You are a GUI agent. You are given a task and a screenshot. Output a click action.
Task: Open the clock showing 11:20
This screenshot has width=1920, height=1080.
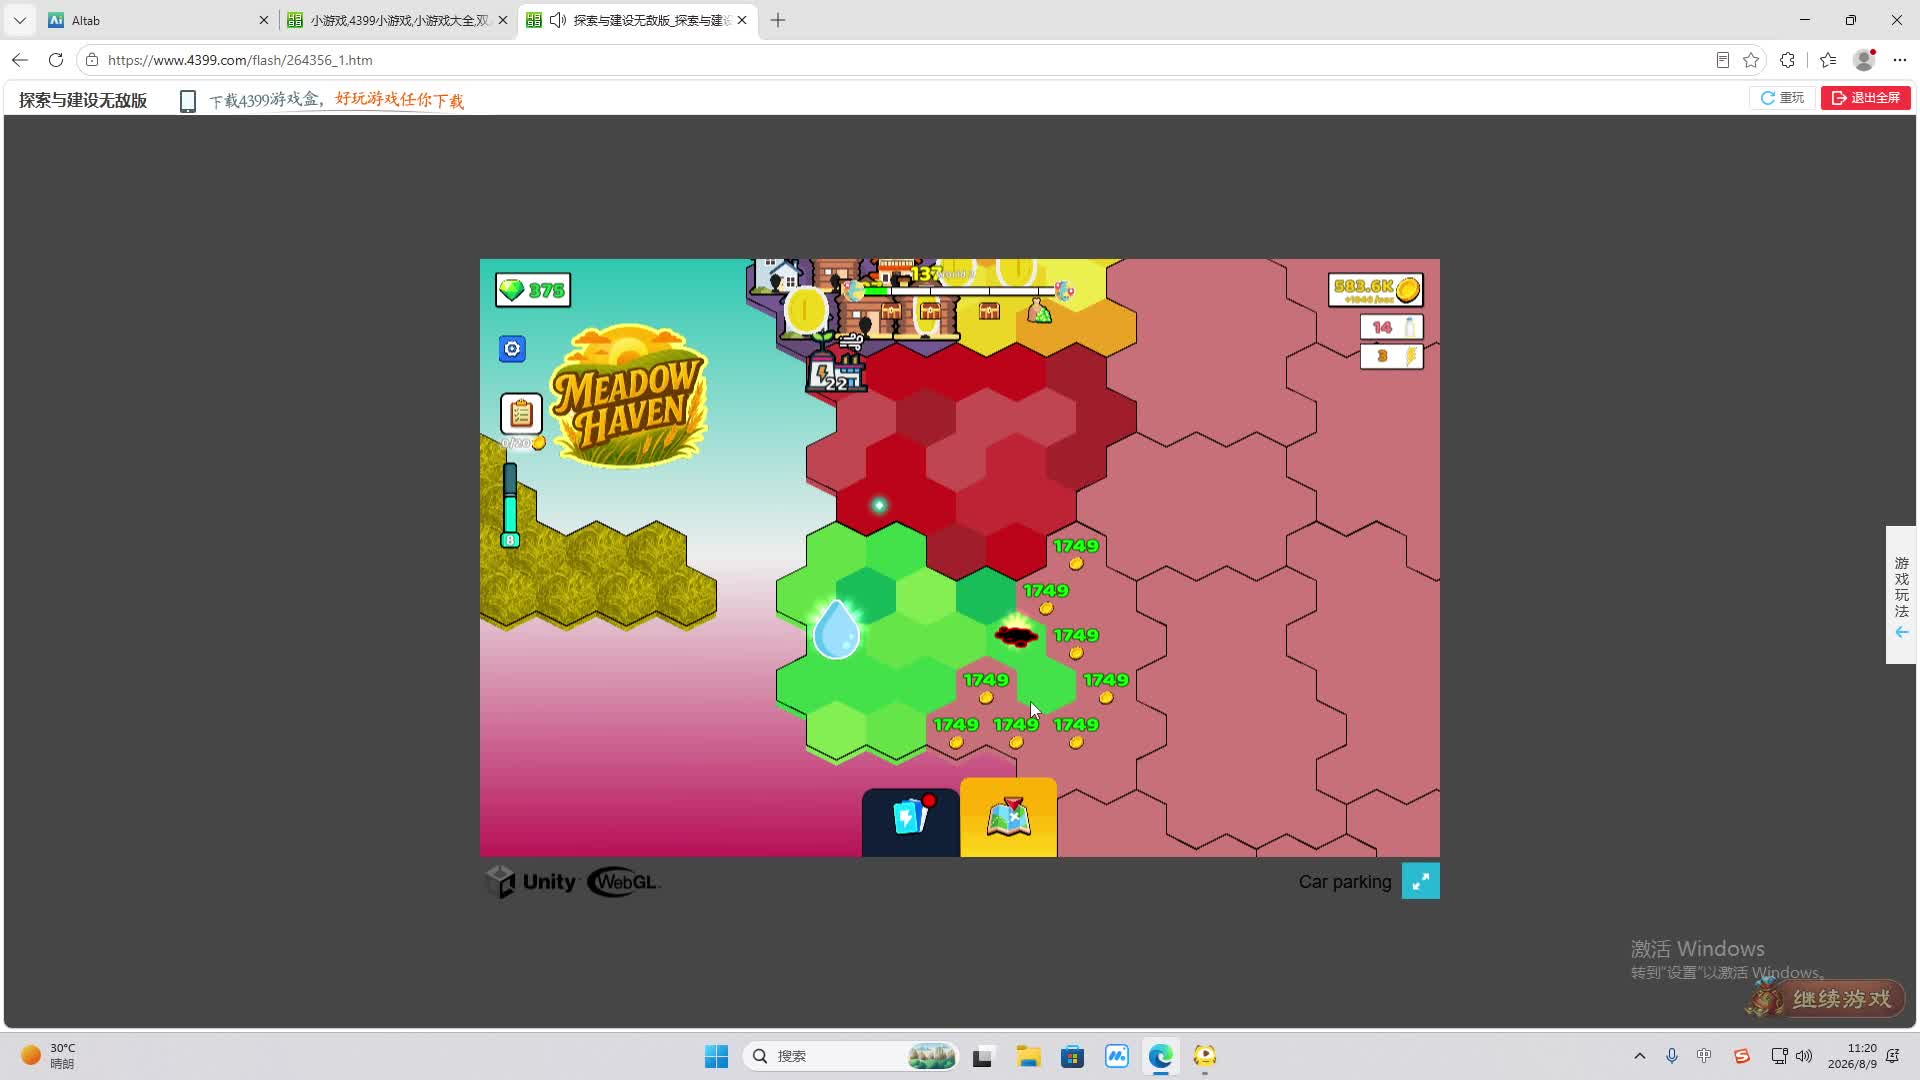point(1852,1056)
